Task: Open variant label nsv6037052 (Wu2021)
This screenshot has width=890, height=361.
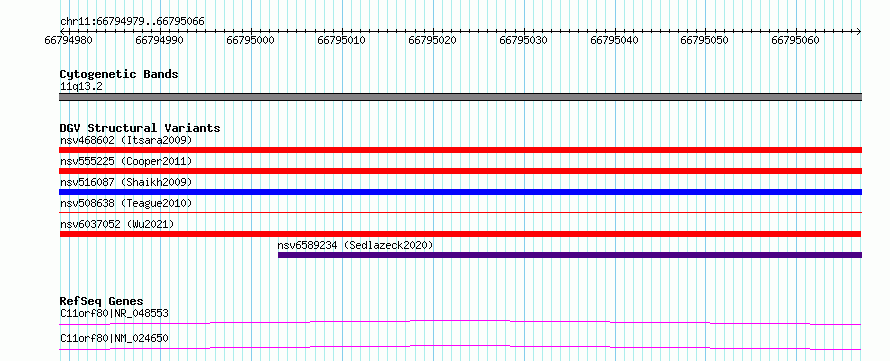Action: coord(117,224)
